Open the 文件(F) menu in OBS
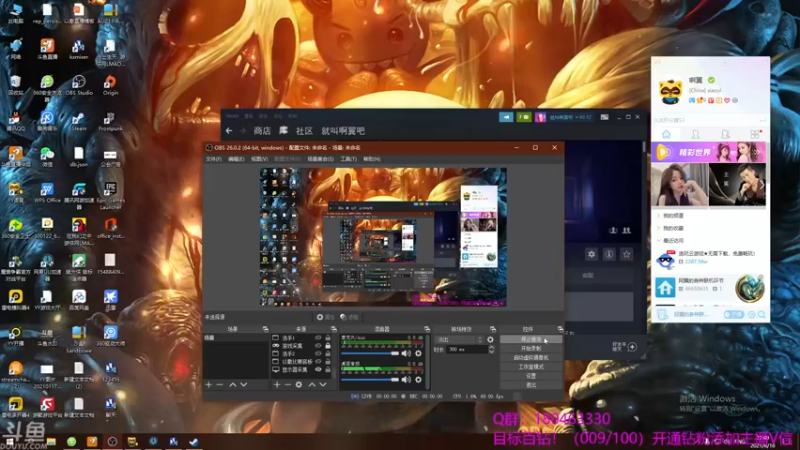800x450 pixels. [214, 159]
